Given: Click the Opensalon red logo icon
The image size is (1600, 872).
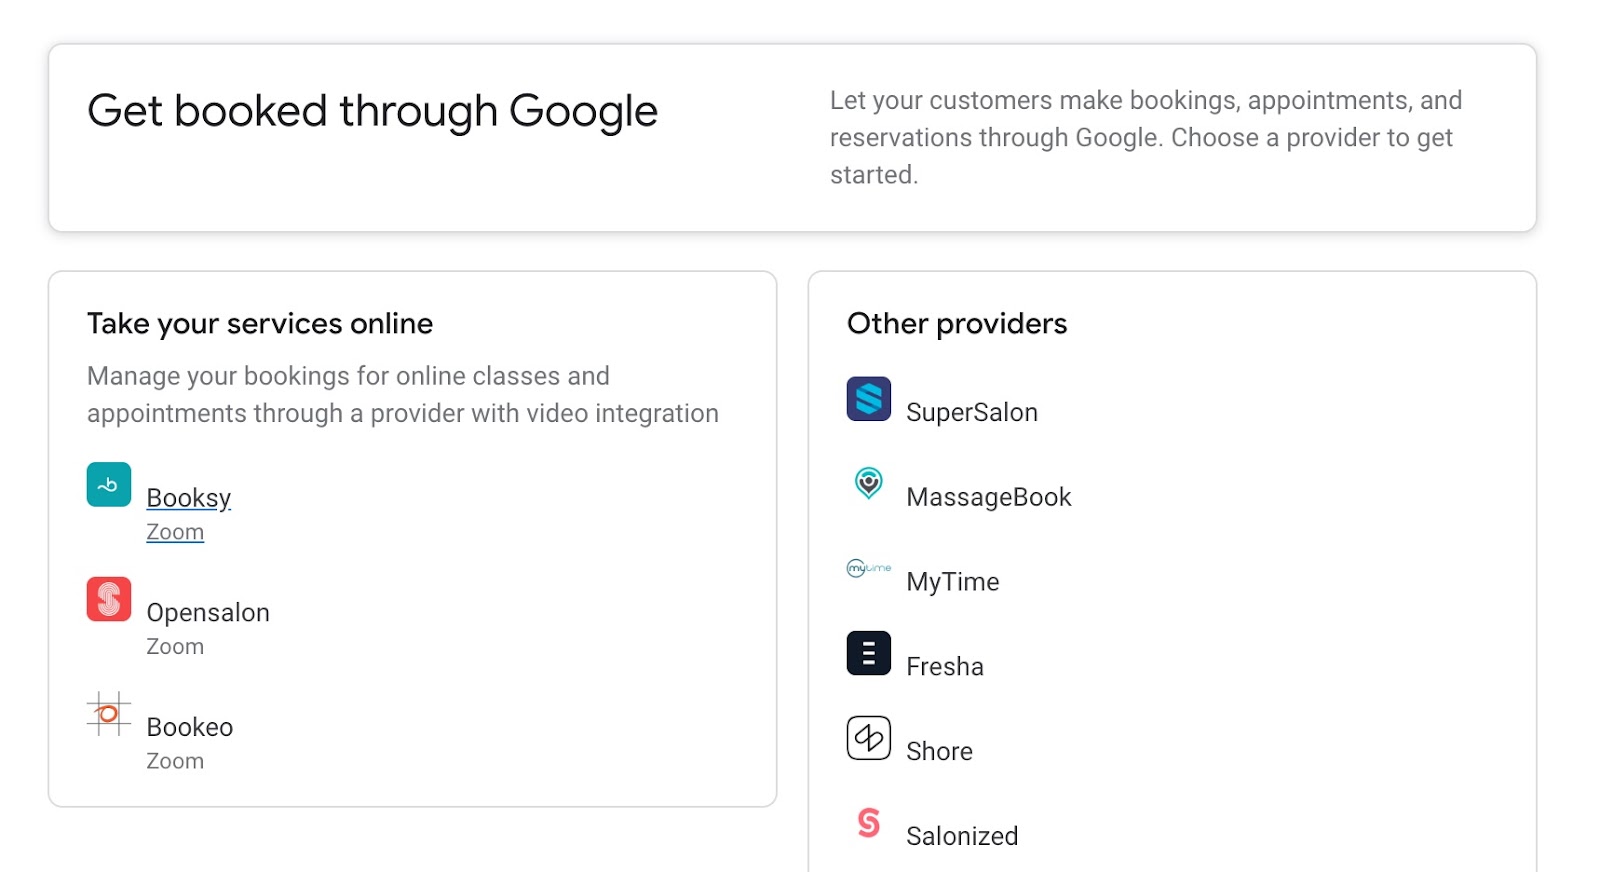Looking at the screenshot, I should click(x=109, y=599).
